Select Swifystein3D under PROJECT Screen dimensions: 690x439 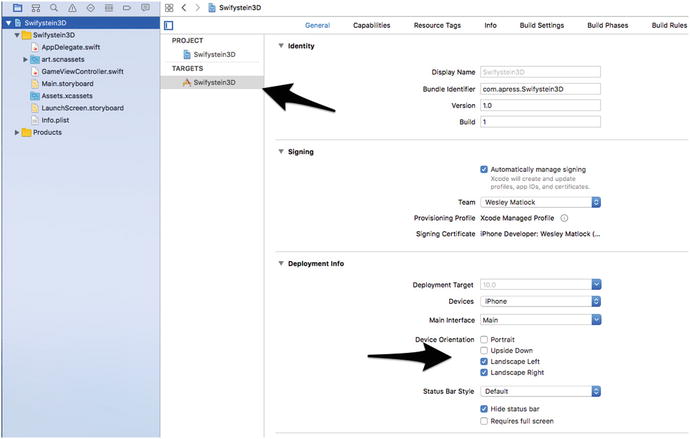tap(212, 55)
